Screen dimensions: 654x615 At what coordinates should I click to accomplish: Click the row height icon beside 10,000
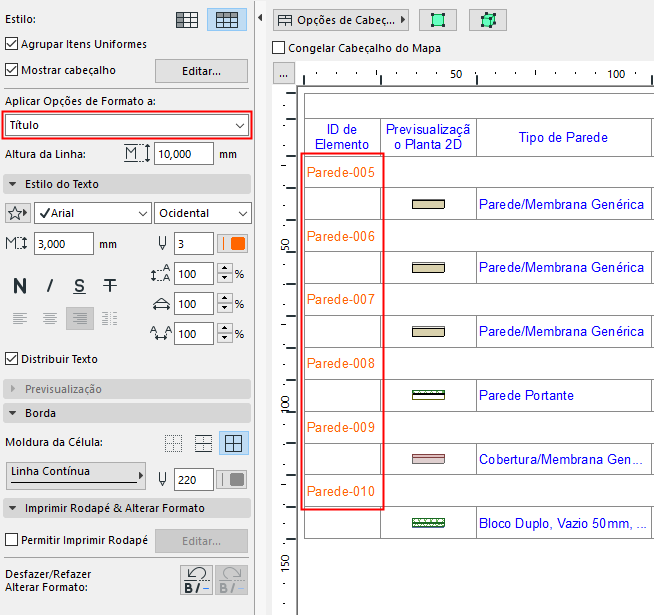137,154
